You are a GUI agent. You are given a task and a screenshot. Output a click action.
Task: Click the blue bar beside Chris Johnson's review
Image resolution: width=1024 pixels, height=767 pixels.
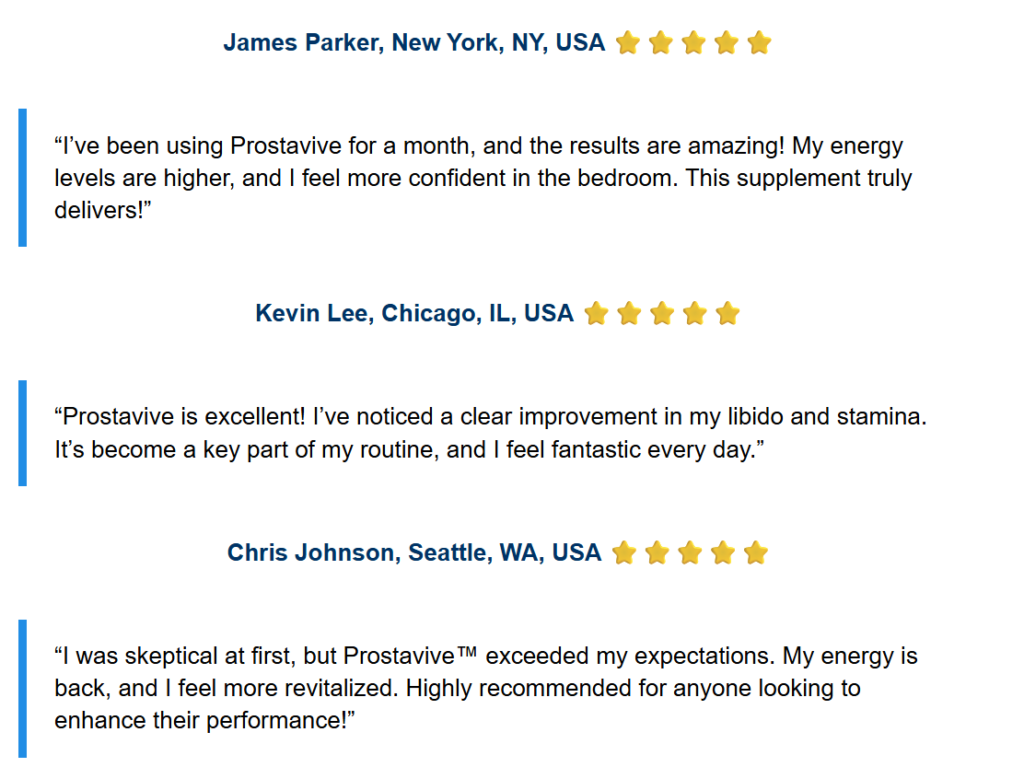tap(23, 689)
